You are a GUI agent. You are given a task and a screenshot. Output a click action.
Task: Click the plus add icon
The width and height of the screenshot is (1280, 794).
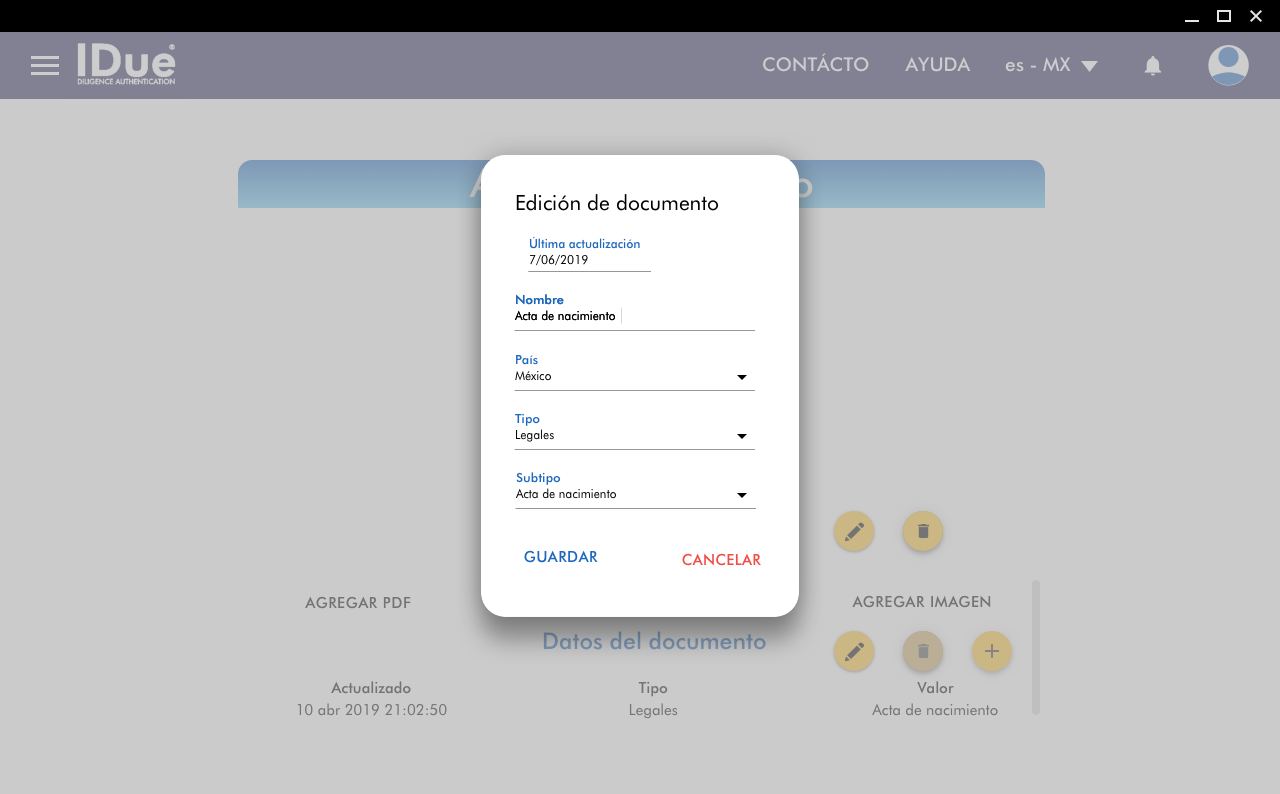[x=991, y=652]
